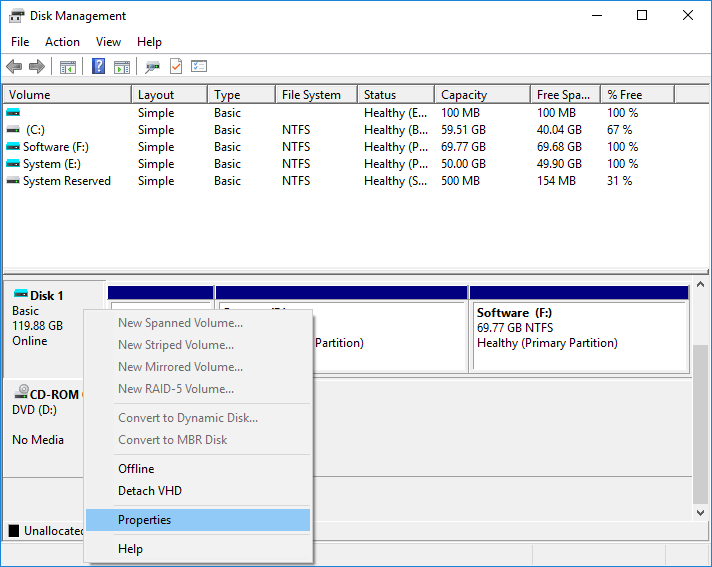Click the Forward arrow toolbar icon
Screen dimensions: 712x567
pos(37,67)
